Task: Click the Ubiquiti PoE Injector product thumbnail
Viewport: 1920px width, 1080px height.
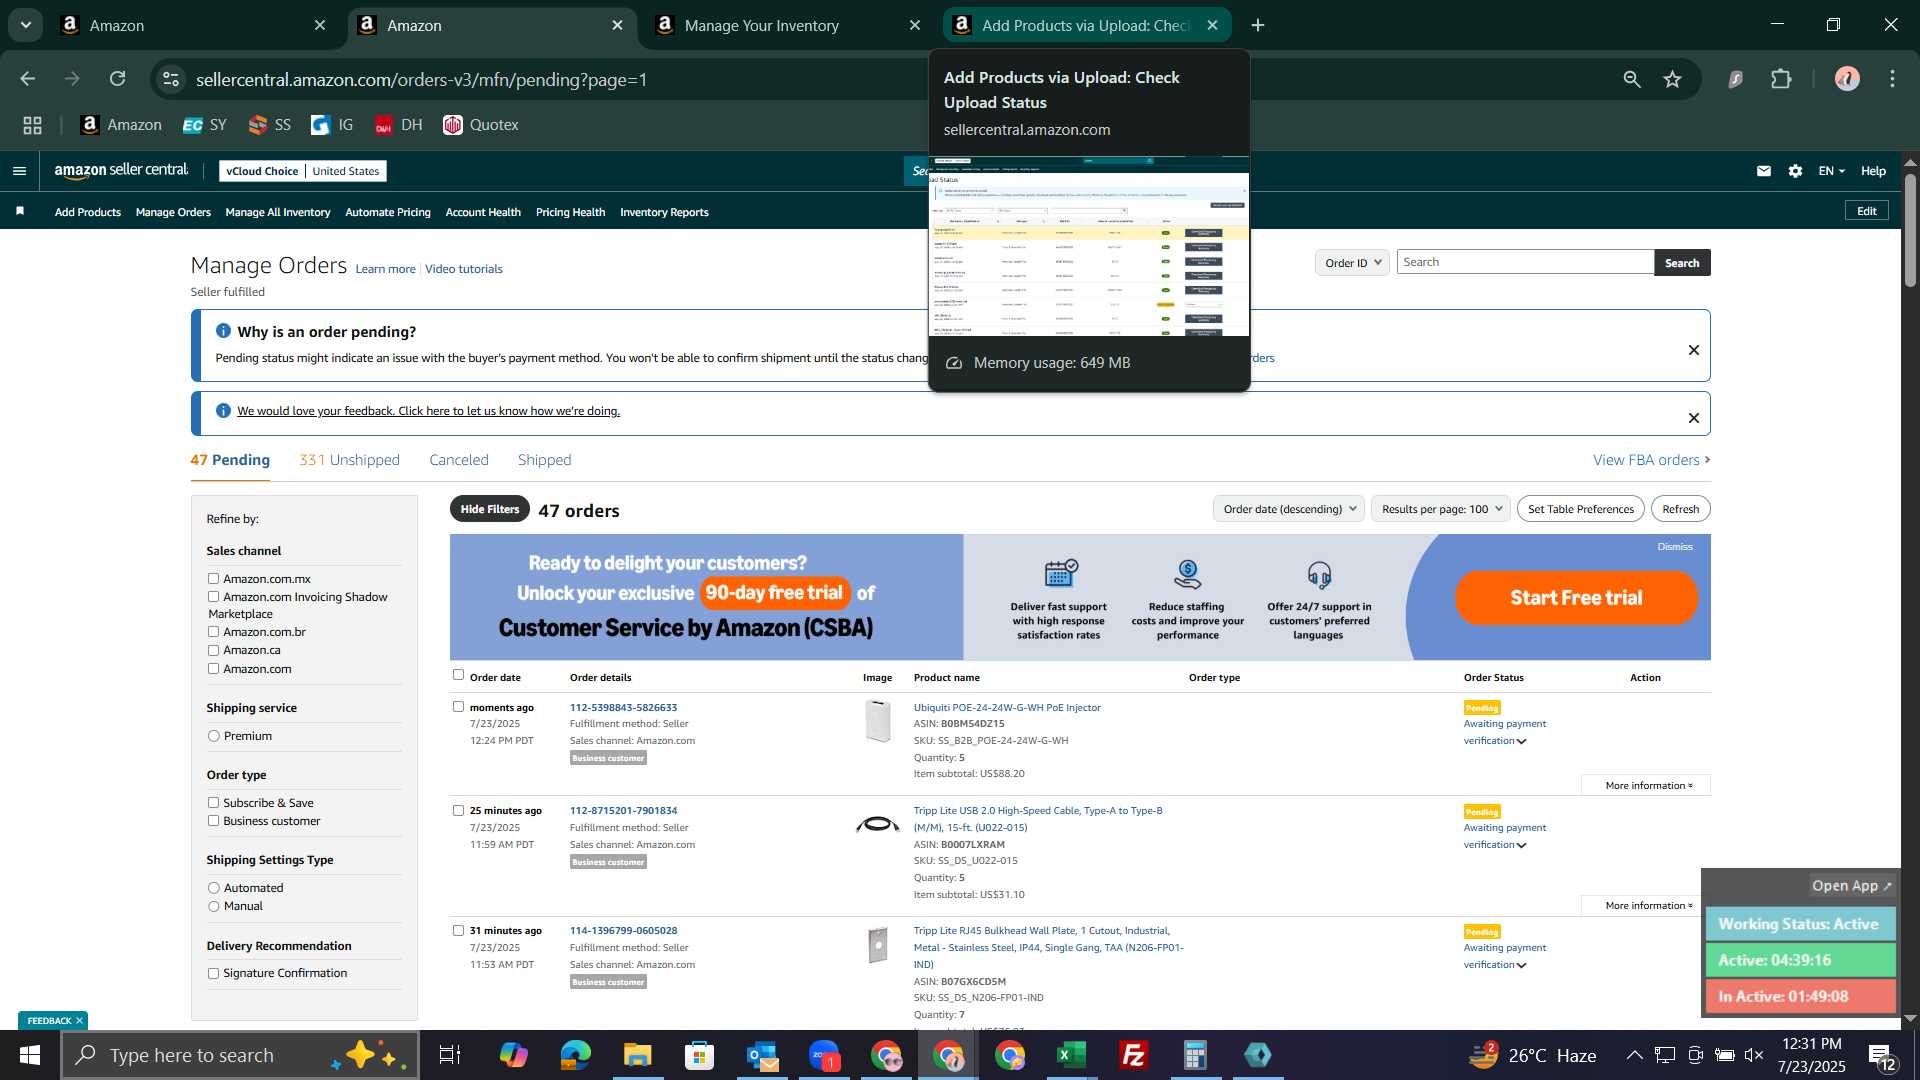Action: coord(878,721)
